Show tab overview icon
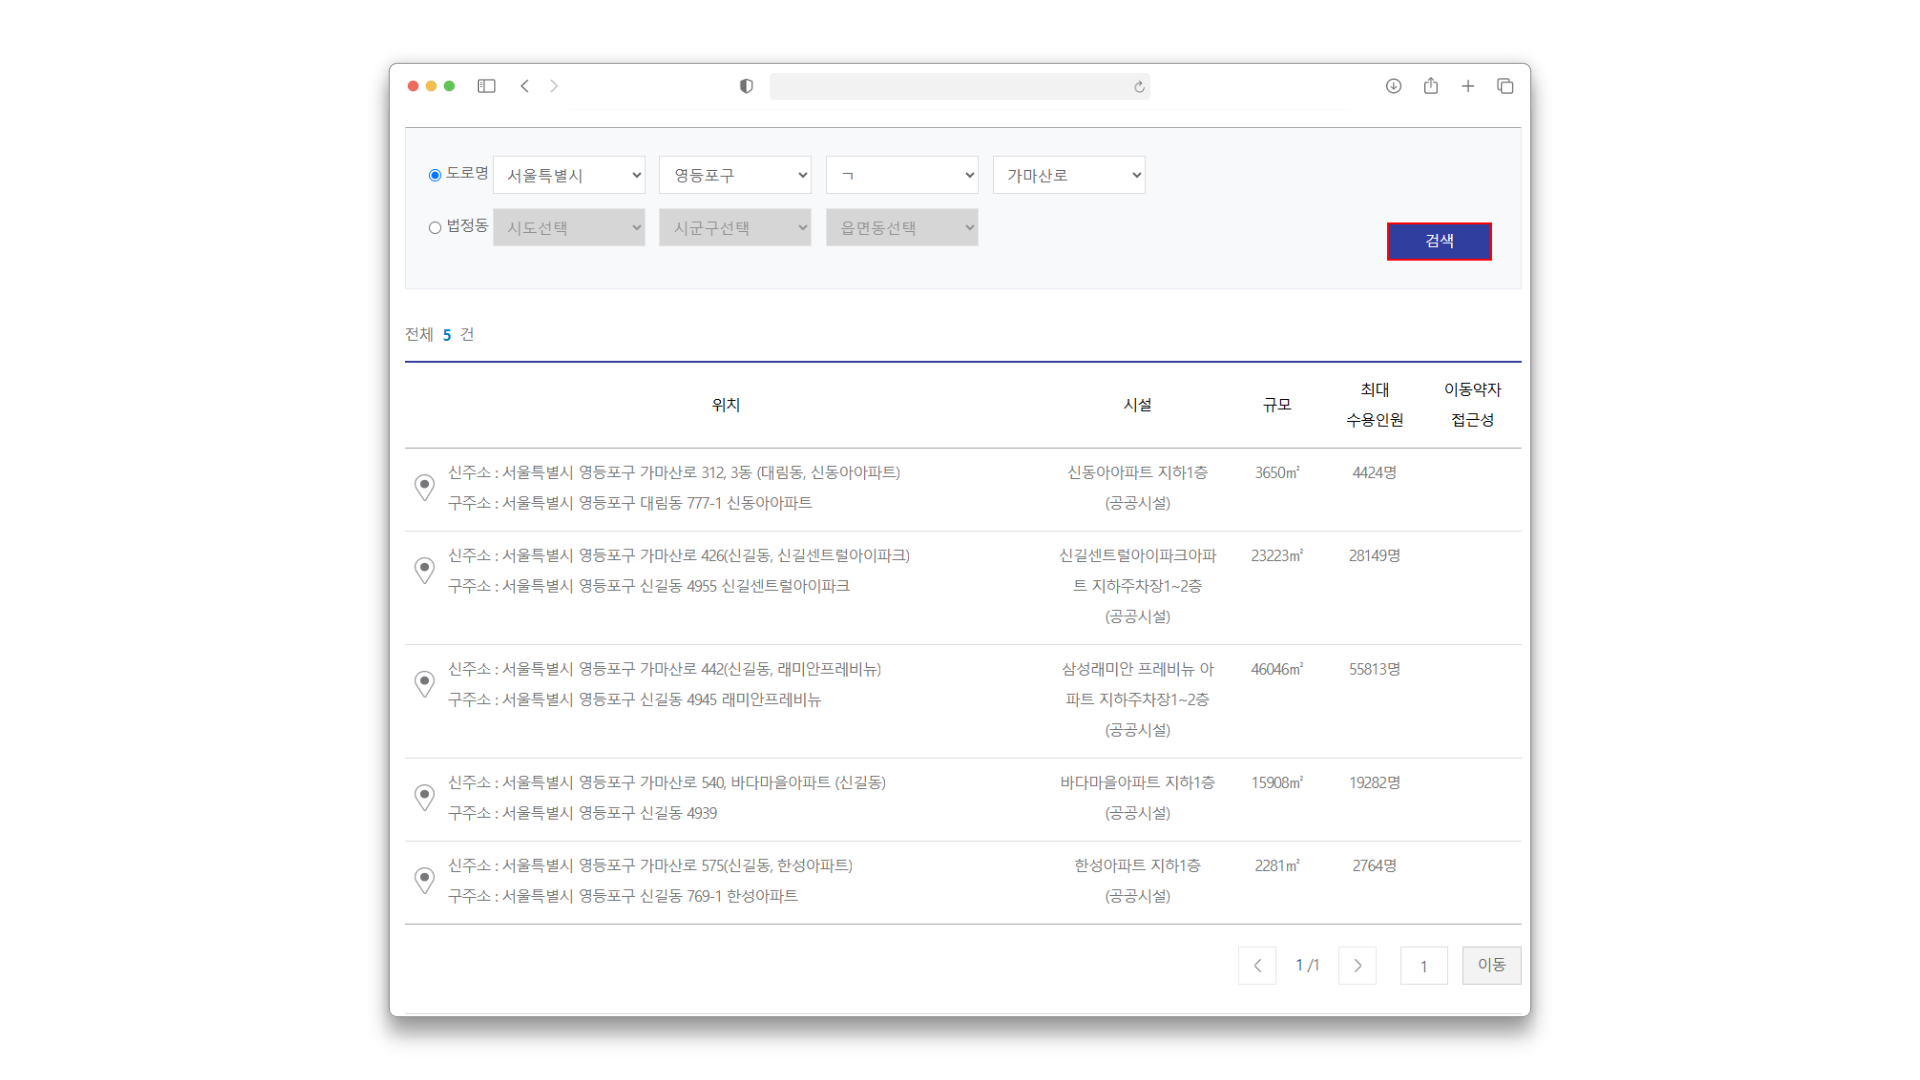This screenshot has height=1080, width=1920. click(x=1505, y=86)
